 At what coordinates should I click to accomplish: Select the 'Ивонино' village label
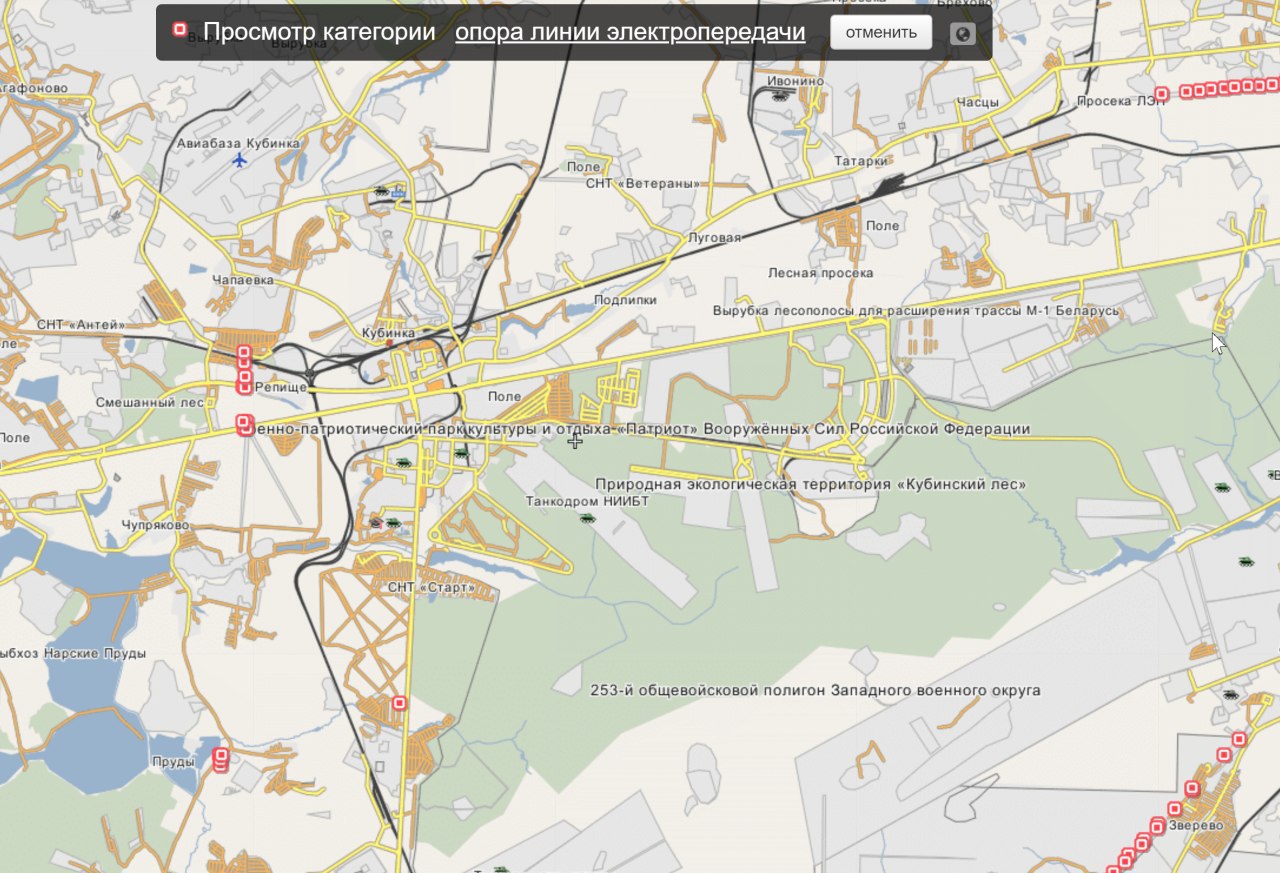tap(796, 81)
